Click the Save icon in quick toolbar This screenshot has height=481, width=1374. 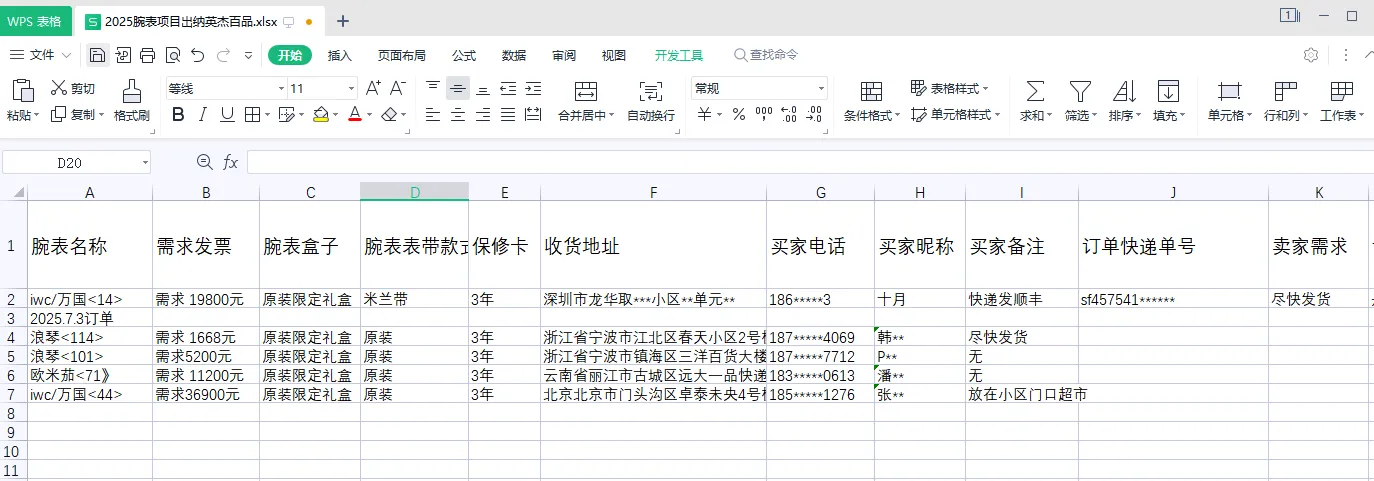click(x=97, y=55)
